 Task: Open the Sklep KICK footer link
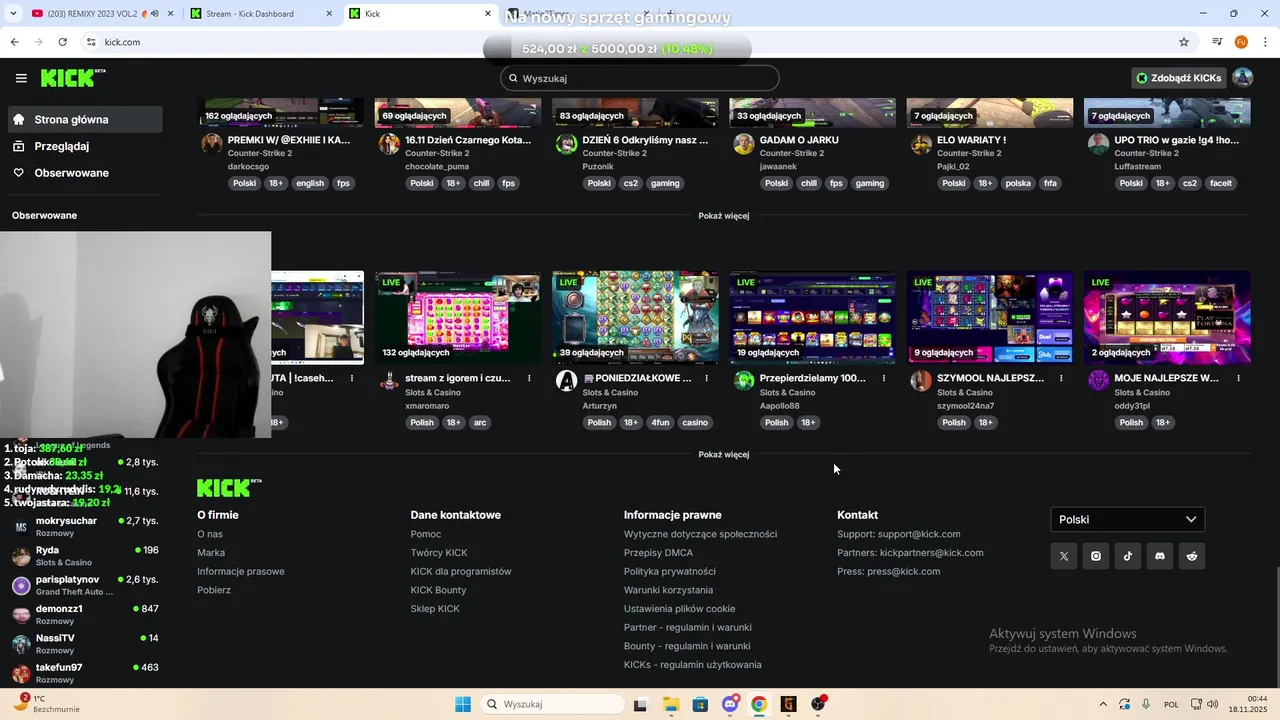pyautogui.click(x=435, y=609)
